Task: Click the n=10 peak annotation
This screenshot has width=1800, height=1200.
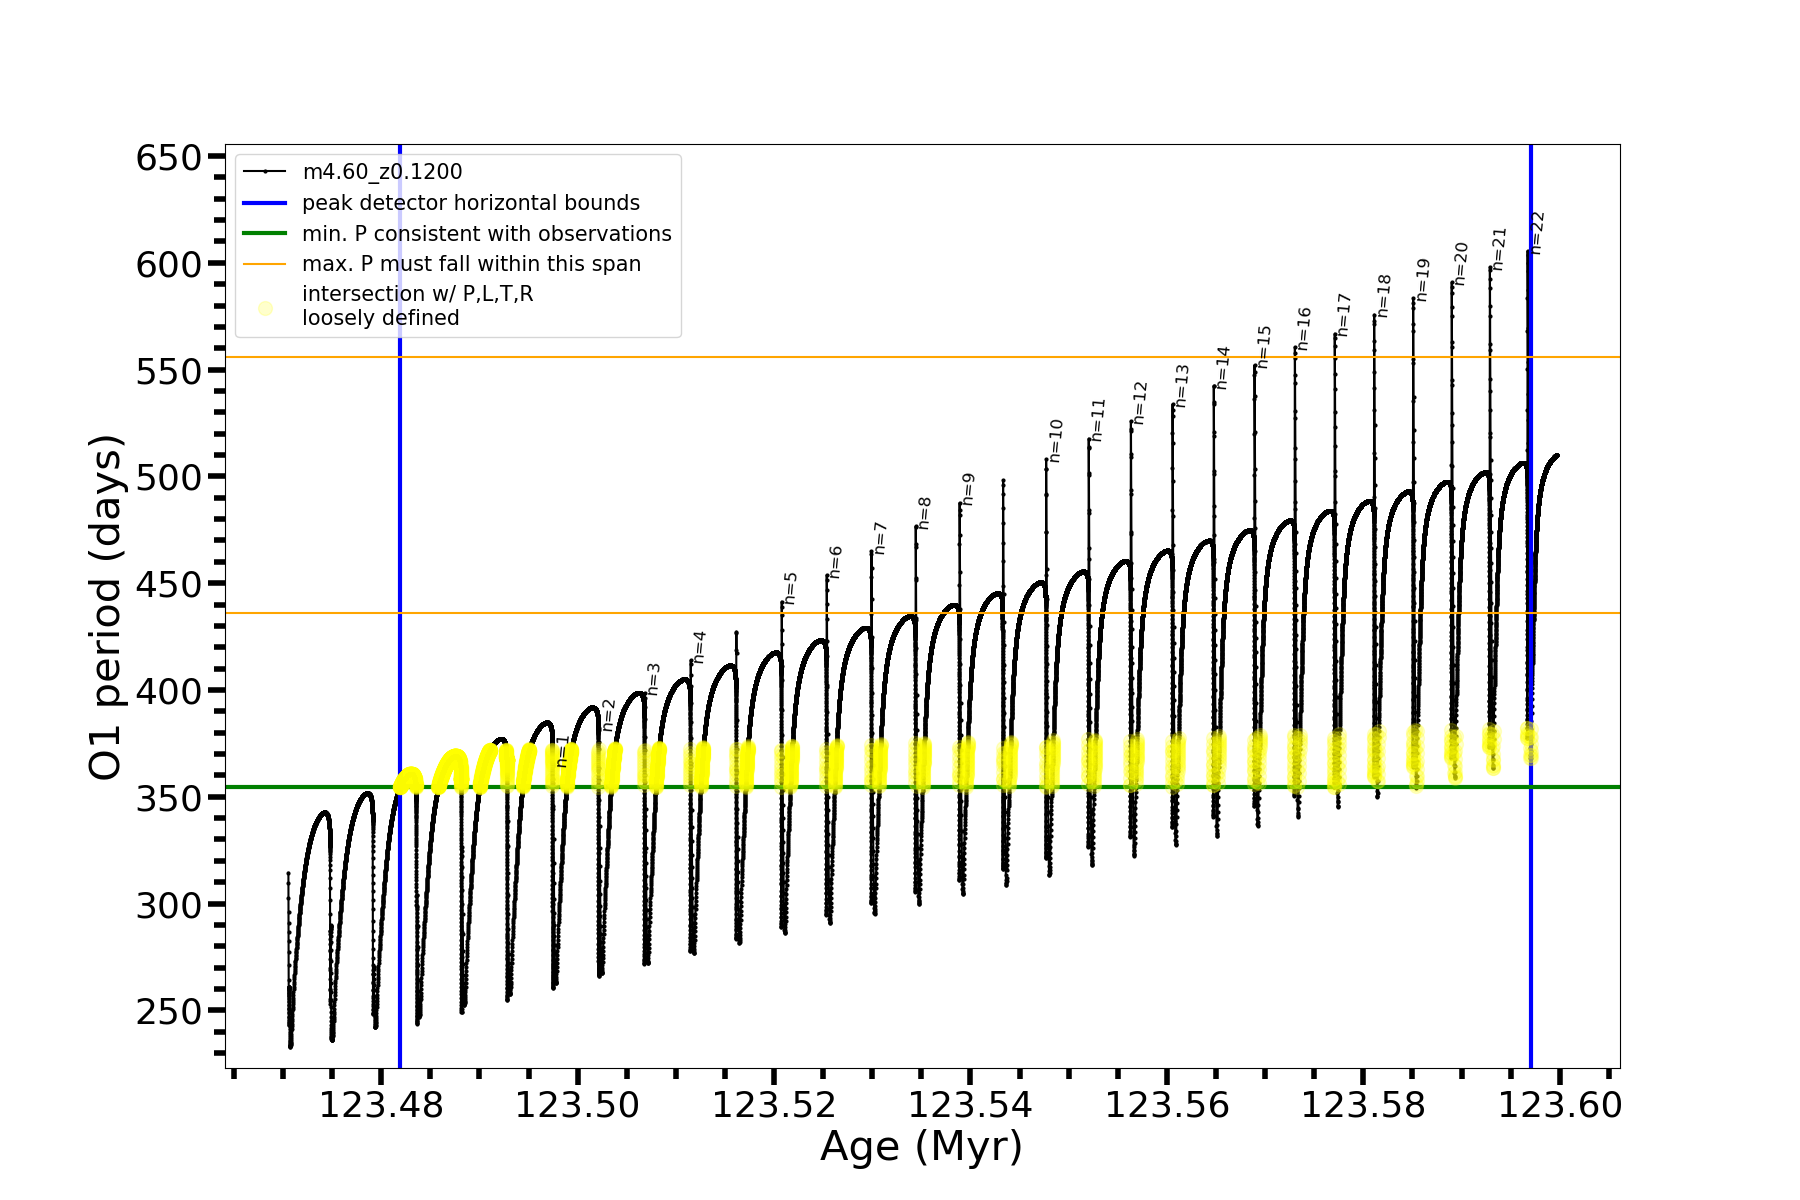Action: pos(1056,441)
